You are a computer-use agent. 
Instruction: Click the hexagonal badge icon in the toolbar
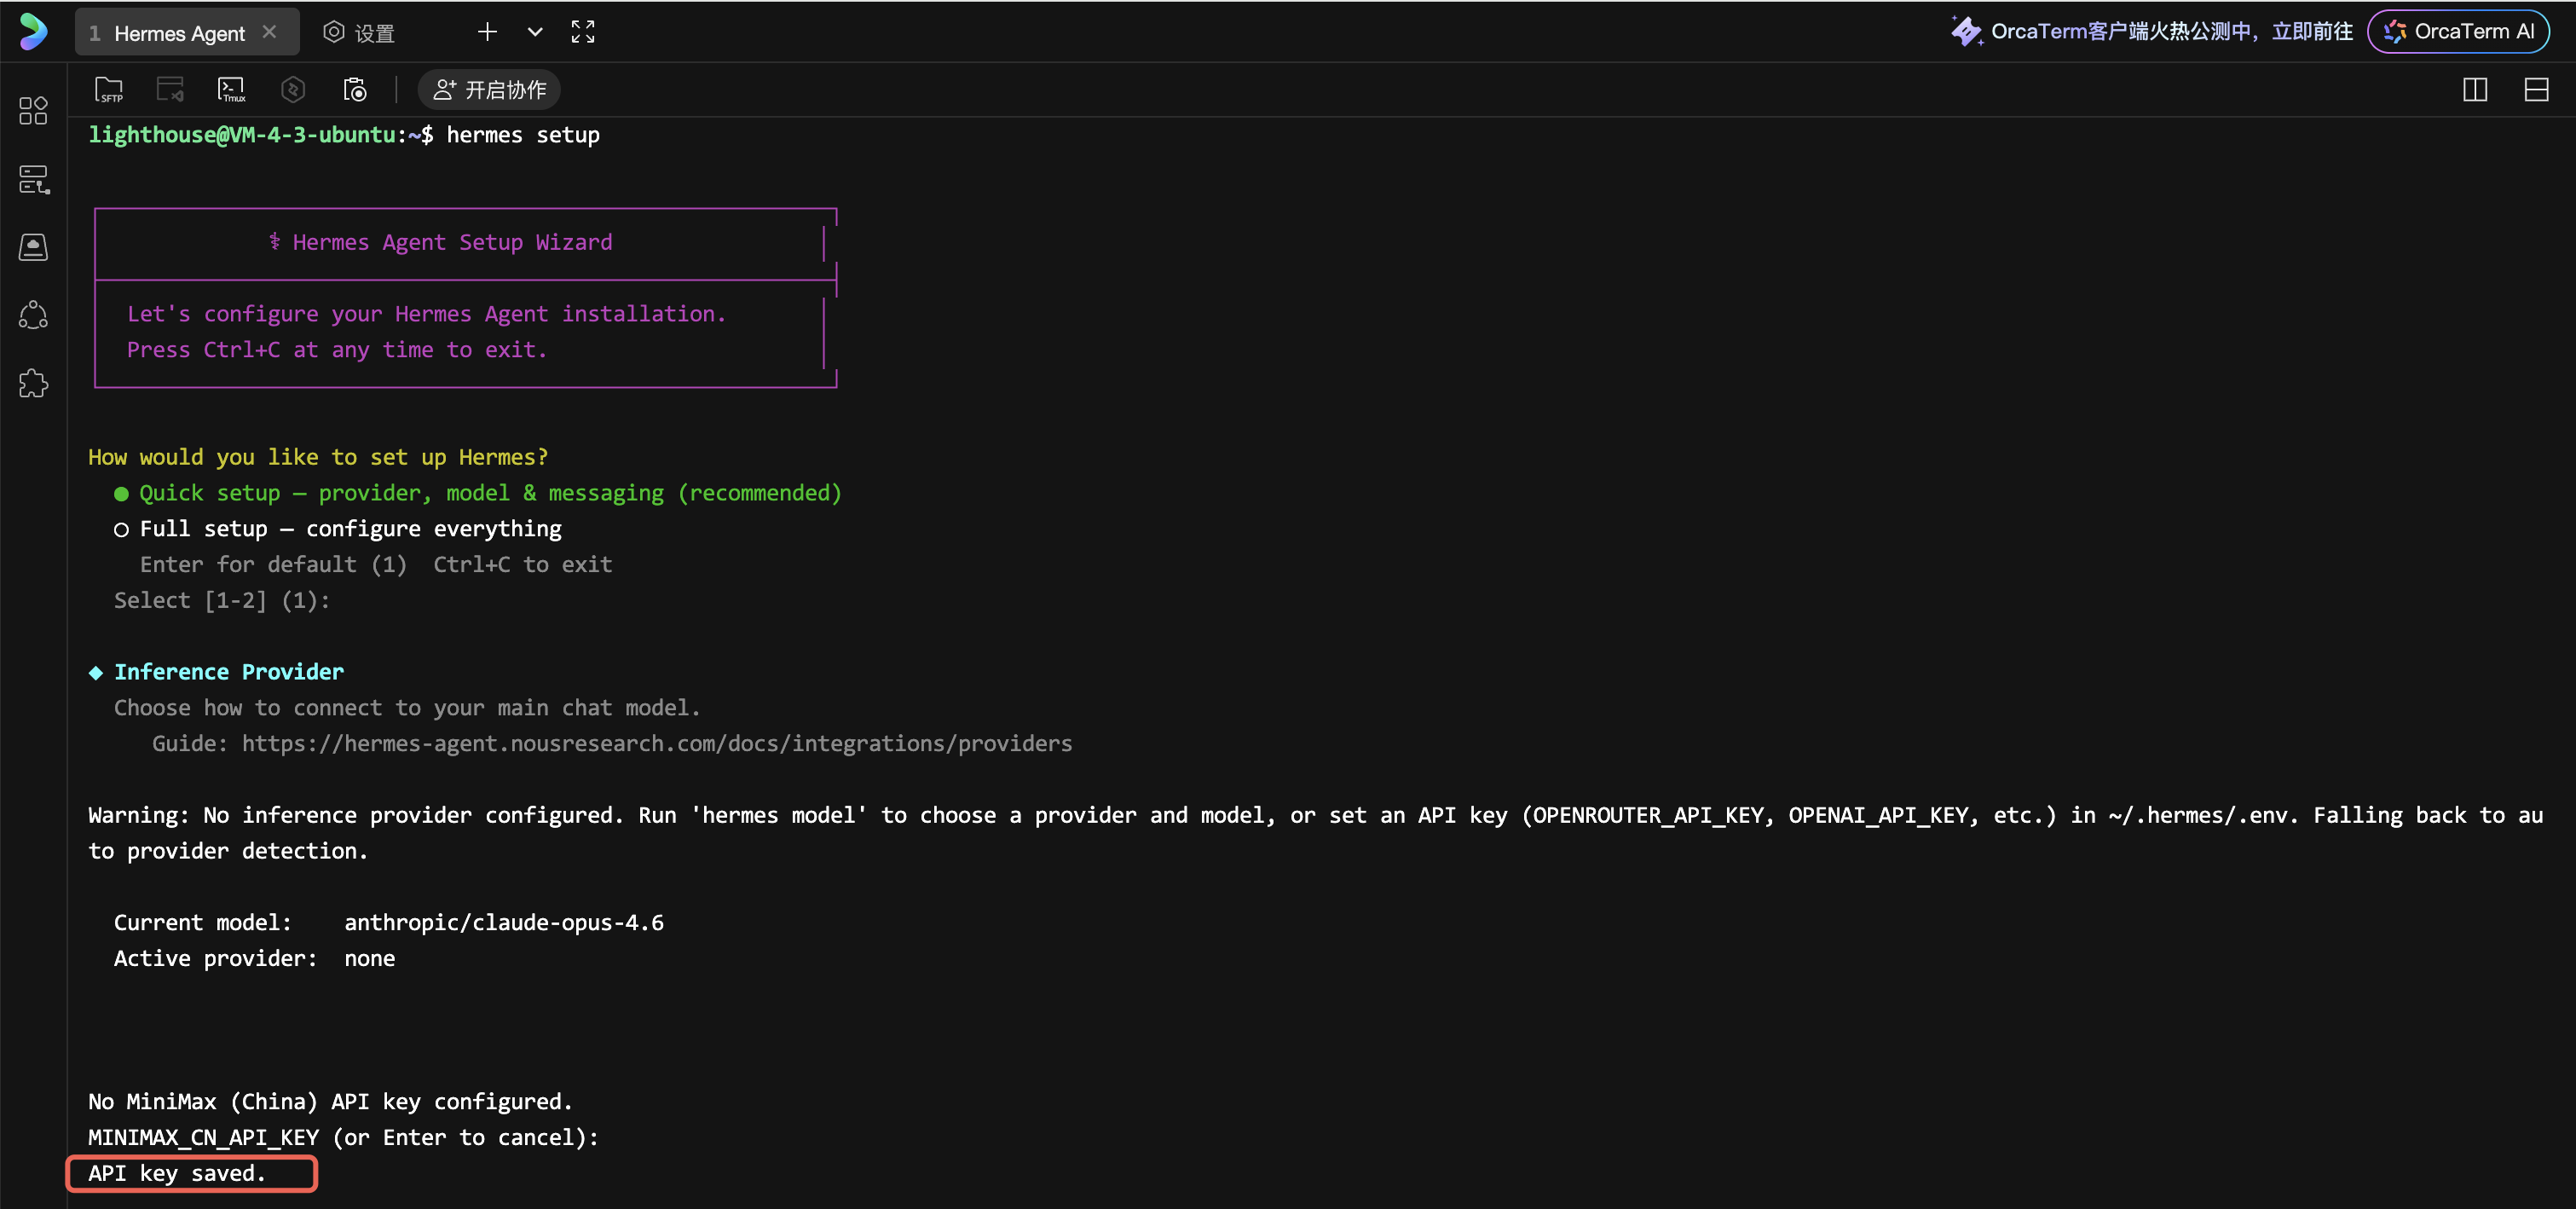(293, 89)
